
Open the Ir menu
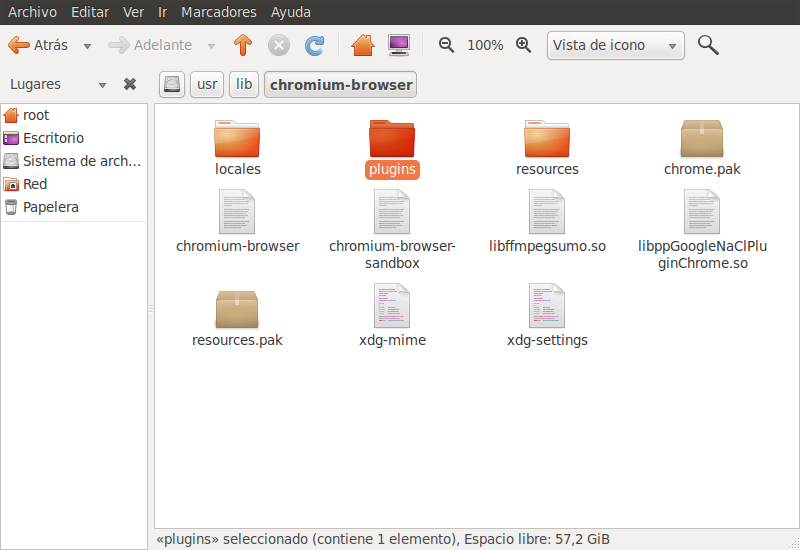(162, 12)
